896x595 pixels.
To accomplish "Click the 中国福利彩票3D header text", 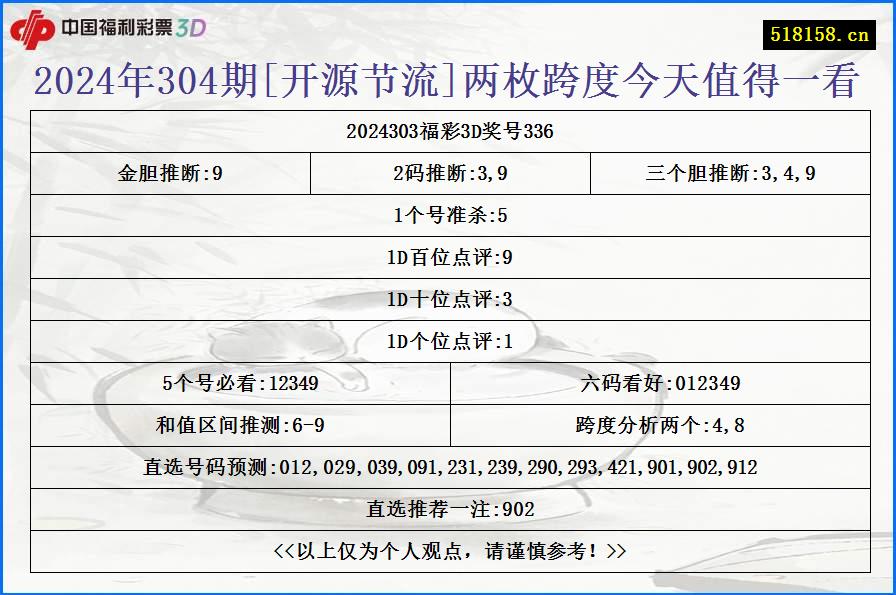I will tap(135, 28).
